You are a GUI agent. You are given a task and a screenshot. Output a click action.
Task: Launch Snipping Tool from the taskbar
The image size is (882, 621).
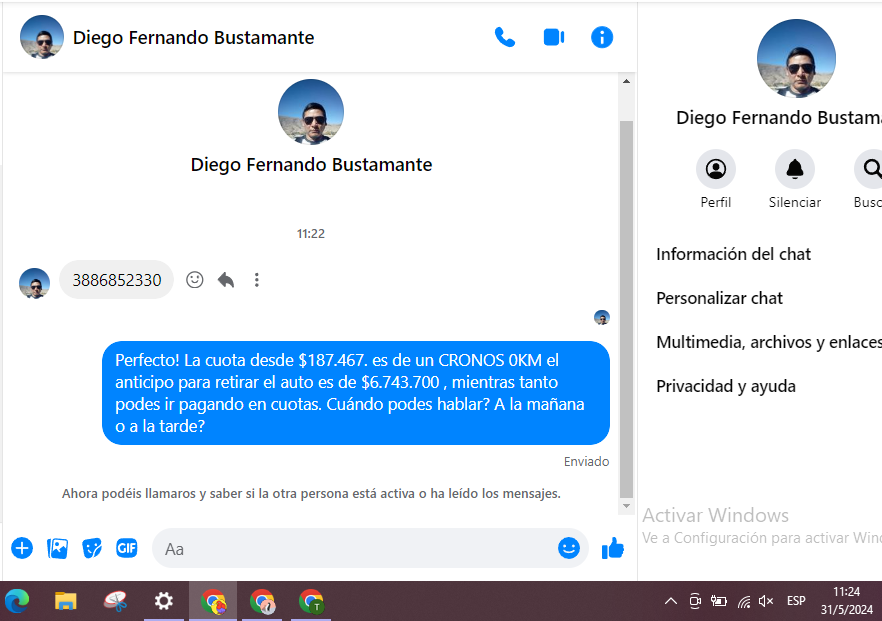tap(115, 601)
